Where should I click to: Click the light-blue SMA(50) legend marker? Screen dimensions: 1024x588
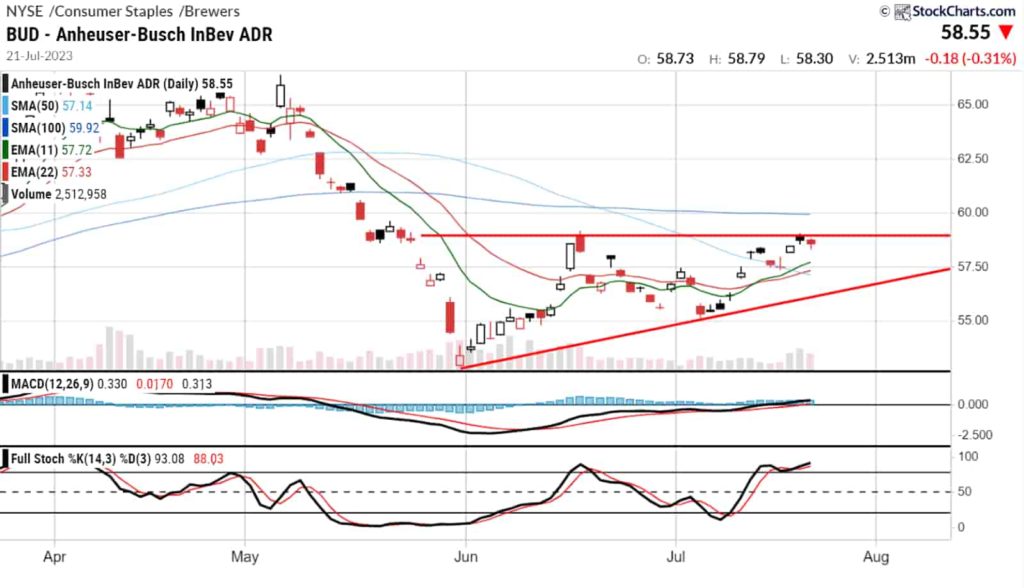[4, 106]
